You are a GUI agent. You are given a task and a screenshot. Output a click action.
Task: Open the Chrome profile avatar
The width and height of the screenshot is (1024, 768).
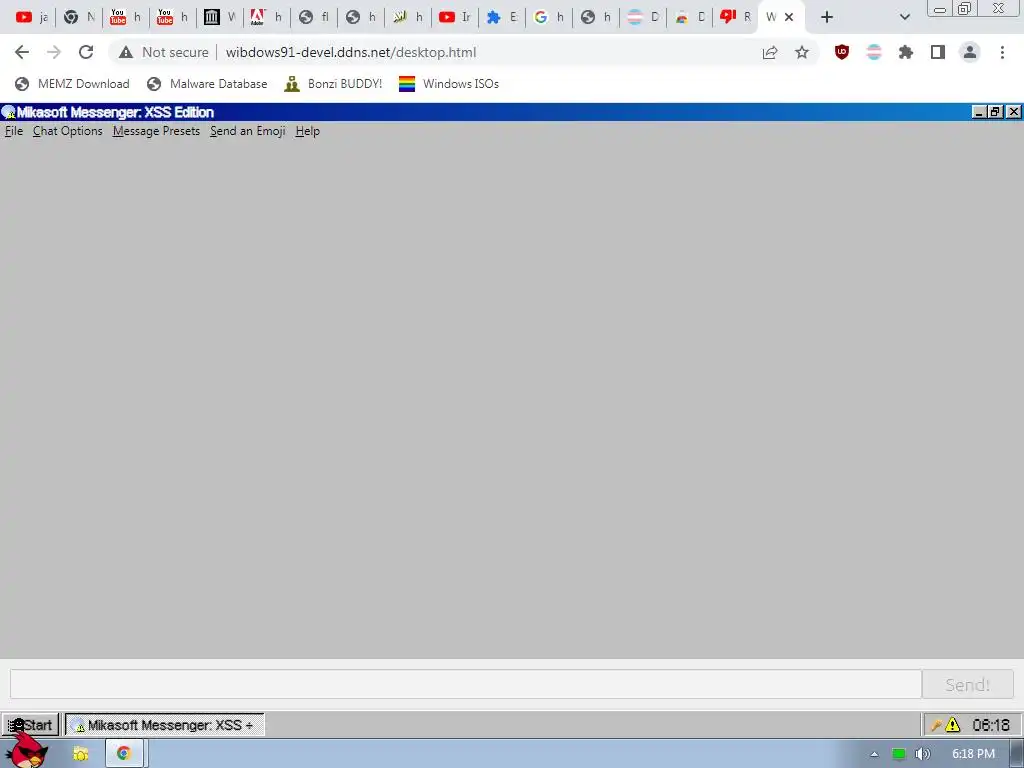(970, 52)
